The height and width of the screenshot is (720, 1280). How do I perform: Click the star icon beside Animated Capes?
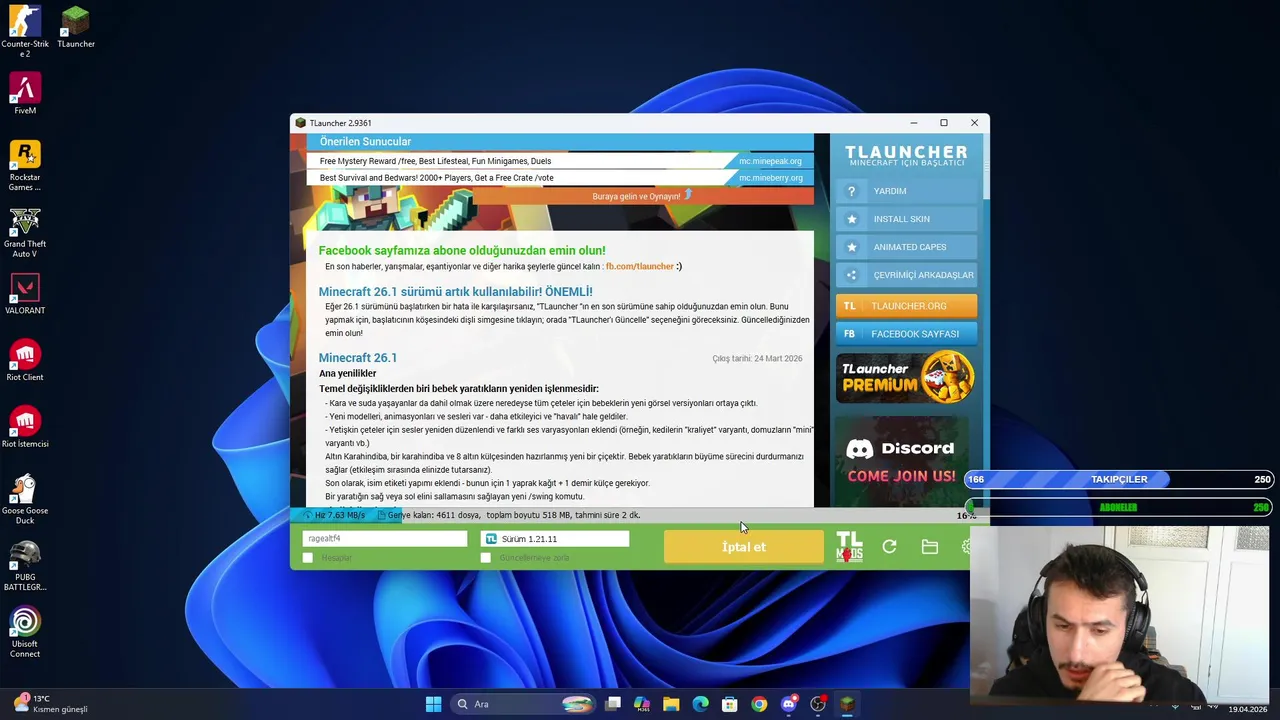851,247
